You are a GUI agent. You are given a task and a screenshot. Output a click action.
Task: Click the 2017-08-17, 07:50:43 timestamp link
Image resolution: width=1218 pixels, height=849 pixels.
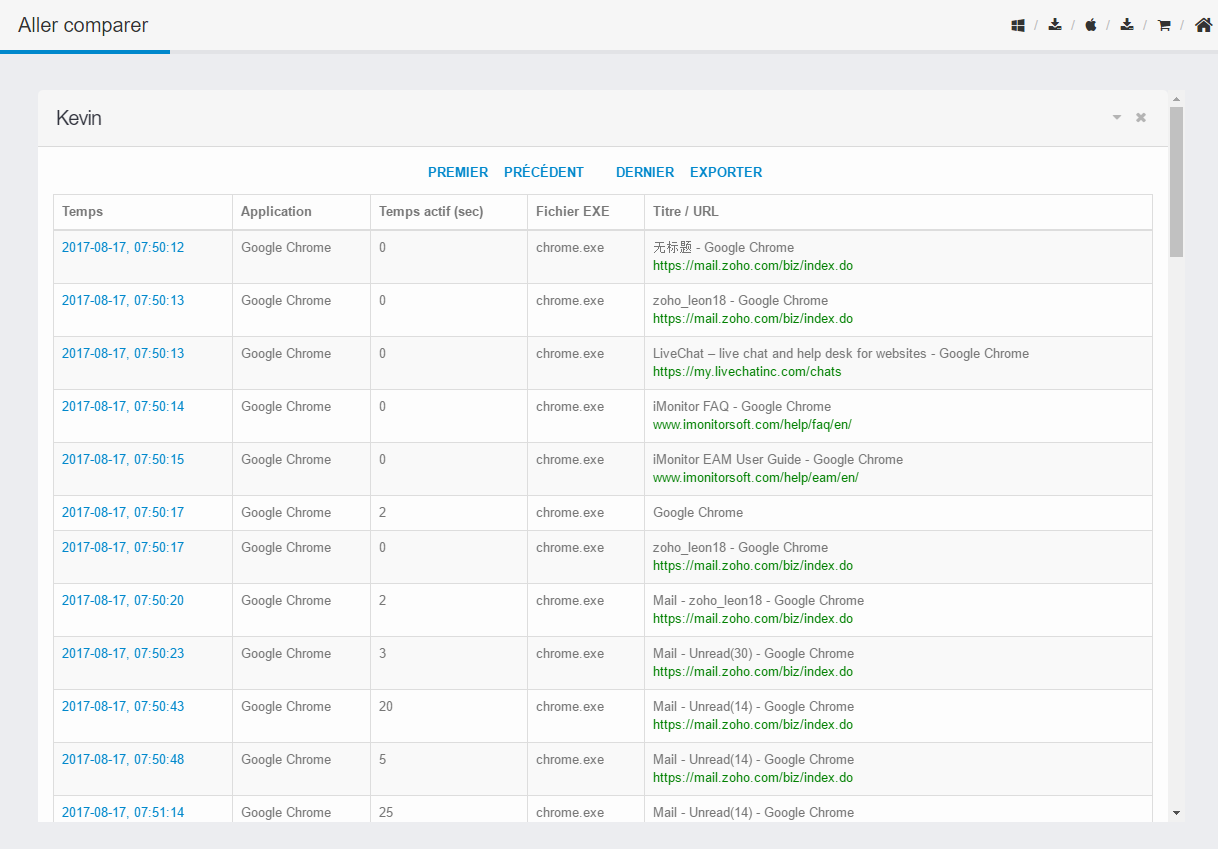point(123,707)
